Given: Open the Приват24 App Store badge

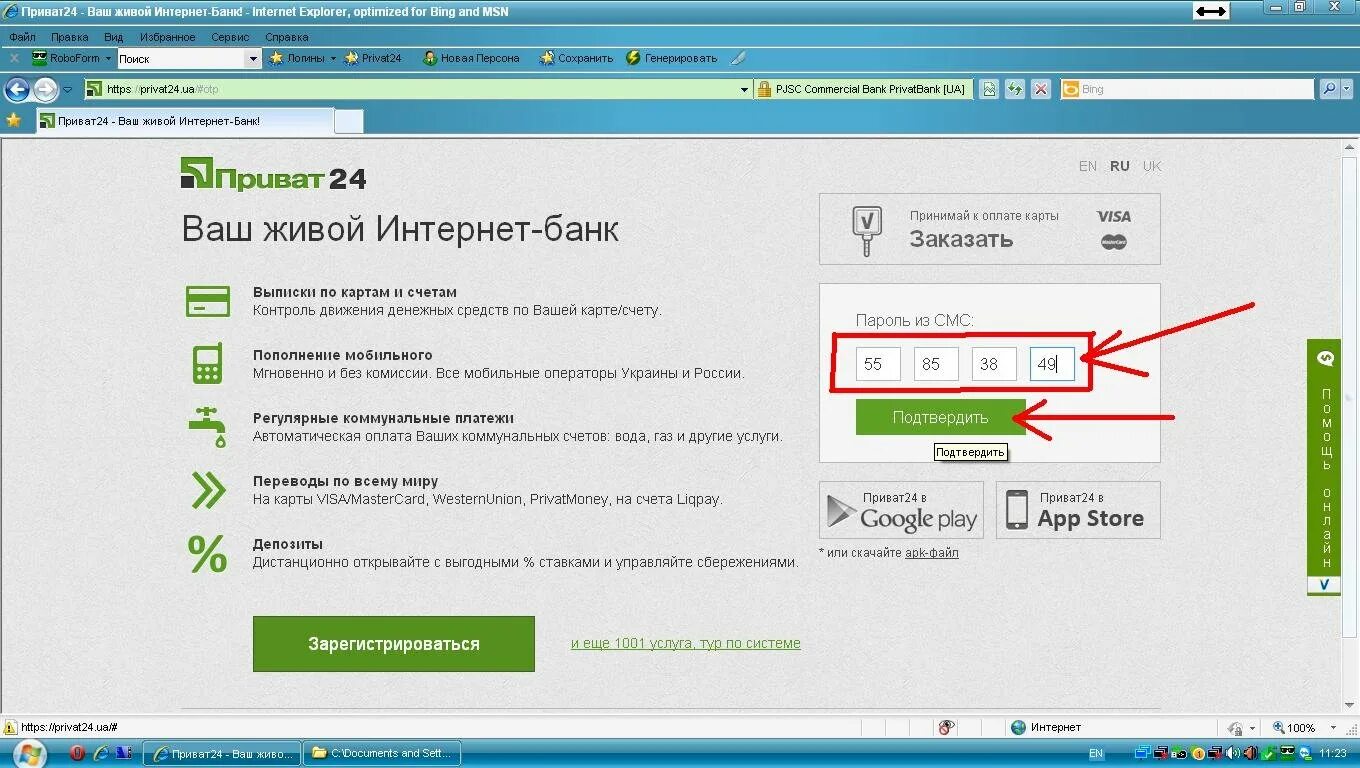Looking at the screenshot, I should 1078,510.
